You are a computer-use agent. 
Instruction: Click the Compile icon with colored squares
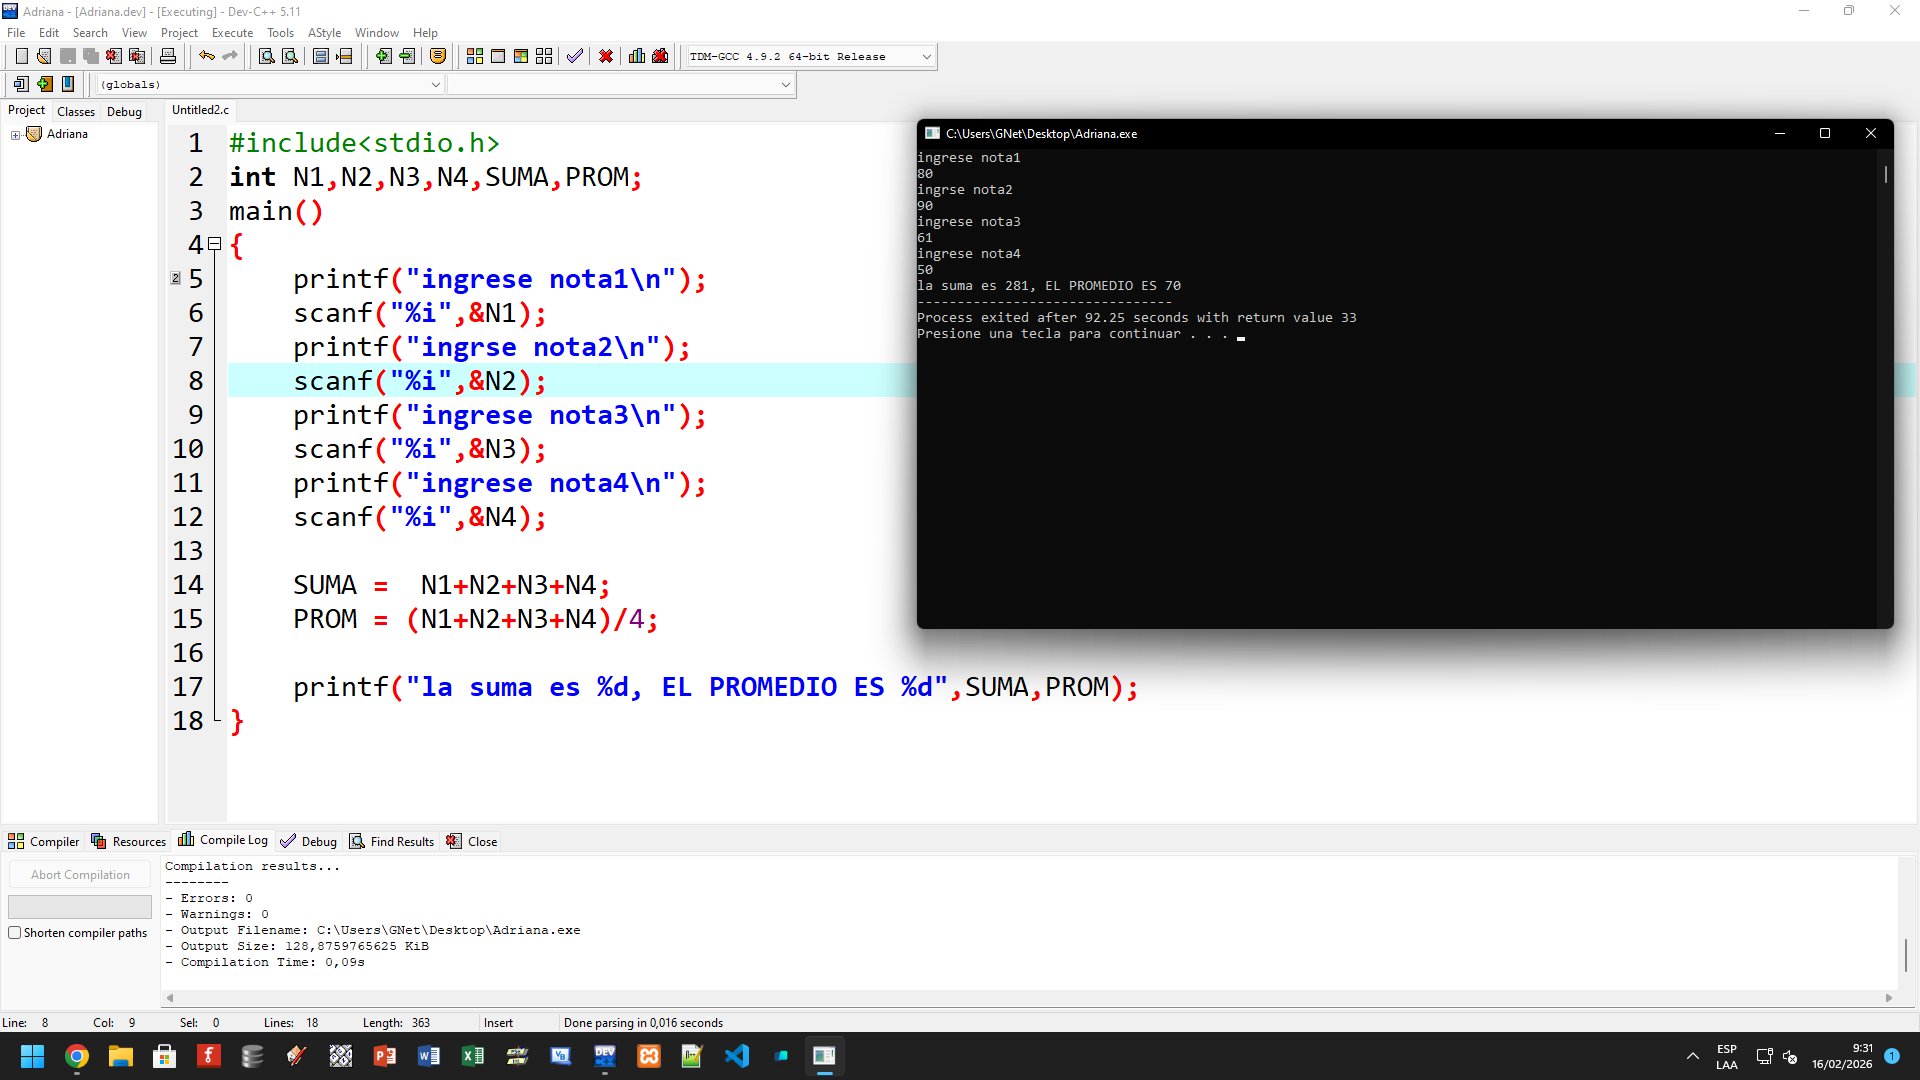point(475,57)
